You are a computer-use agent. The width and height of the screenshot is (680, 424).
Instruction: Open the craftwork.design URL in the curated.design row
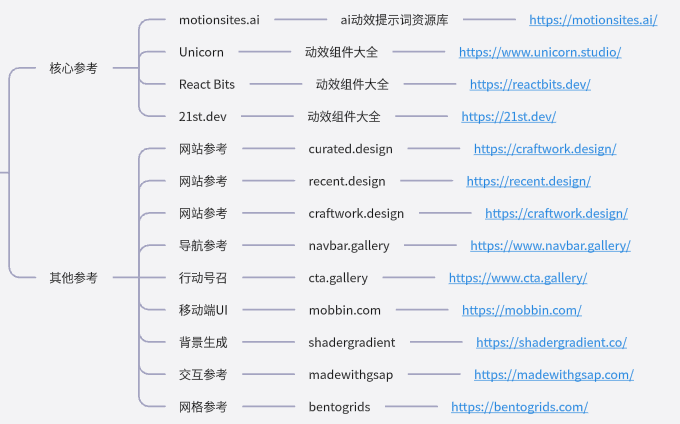[x=545, y=149]
